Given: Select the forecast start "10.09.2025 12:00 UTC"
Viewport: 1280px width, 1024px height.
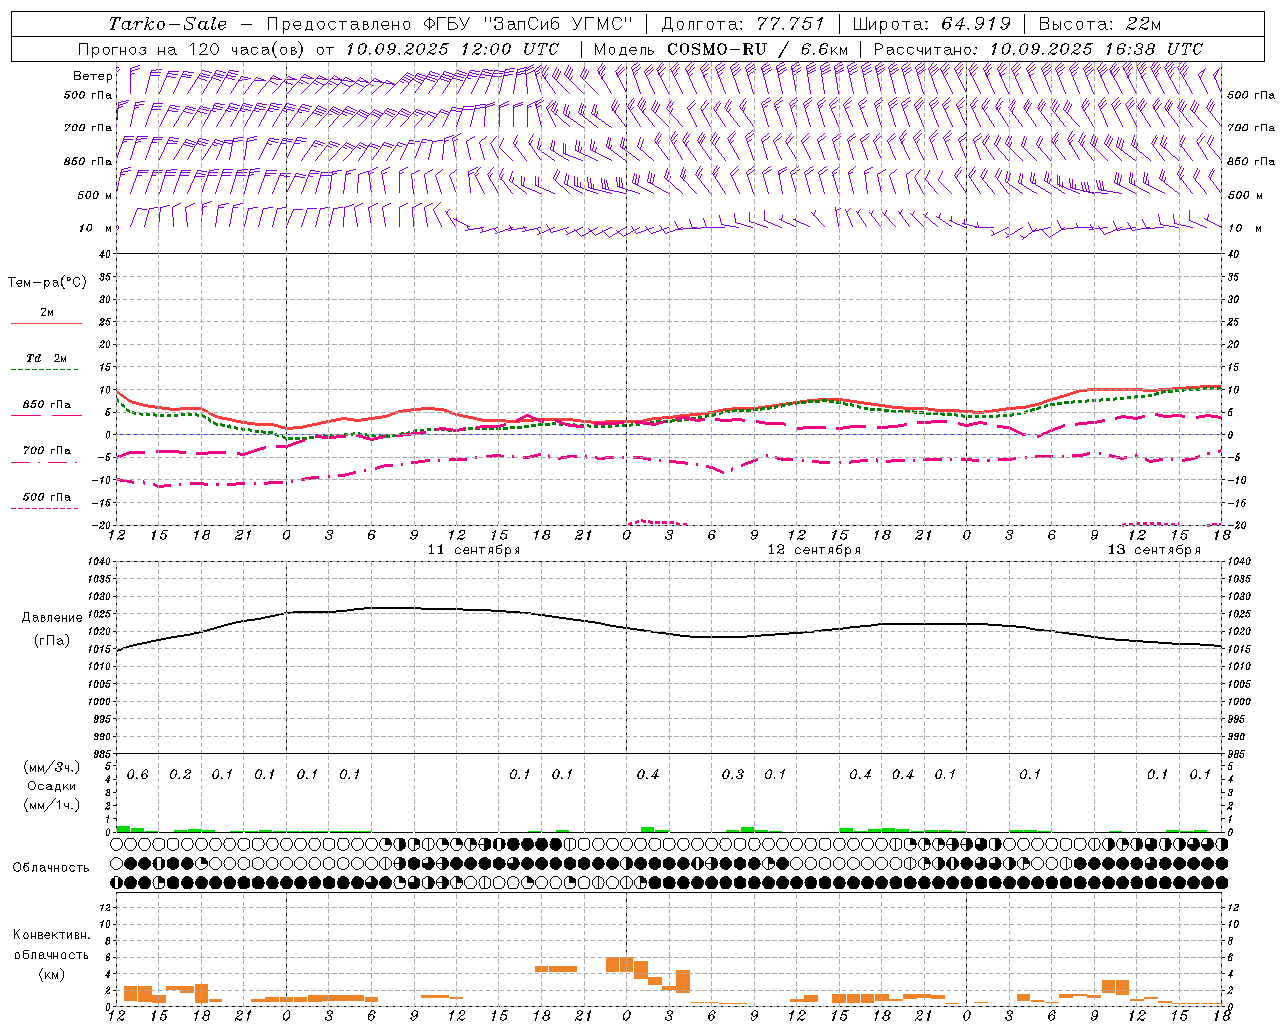Looking at the screenshot, I should [452, 48].
